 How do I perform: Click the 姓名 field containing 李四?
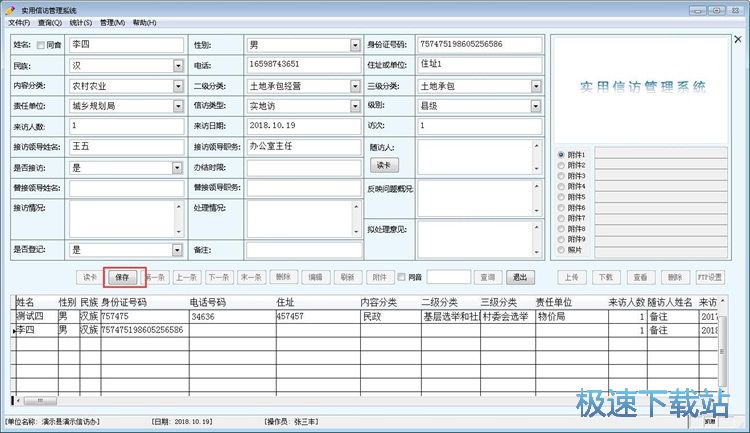(126, 45)
